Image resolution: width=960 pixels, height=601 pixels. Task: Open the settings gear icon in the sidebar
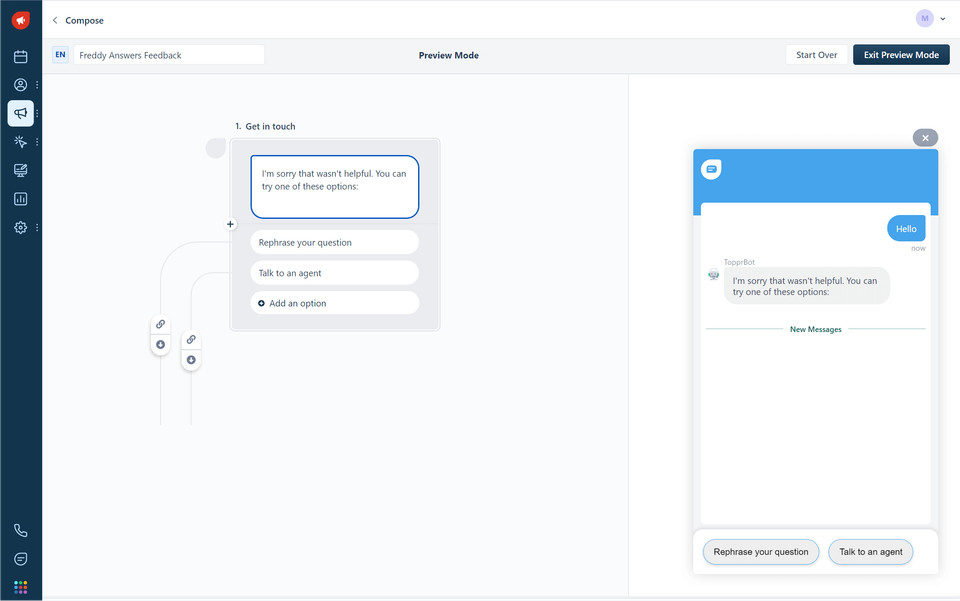coord(20,228)
